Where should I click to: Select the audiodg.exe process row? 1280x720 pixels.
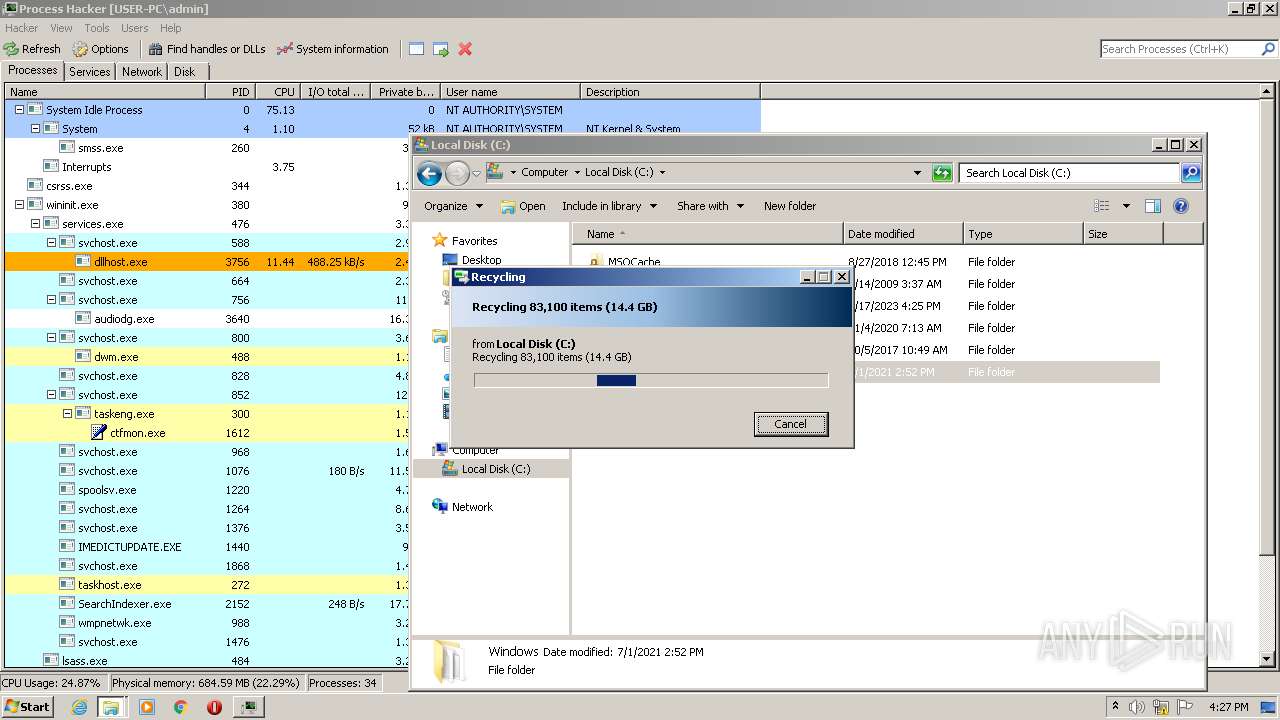207,319
